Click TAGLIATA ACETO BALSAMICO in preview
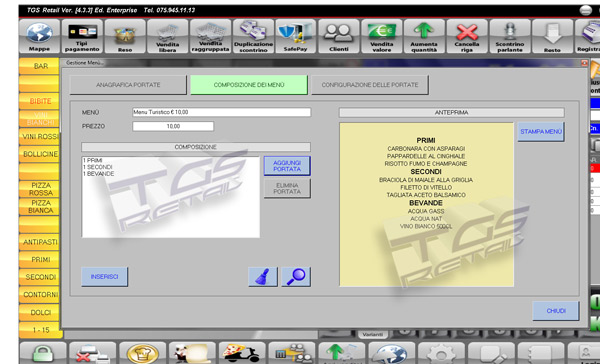The width and height of the screenshot is (600, 364). point(426,195)
